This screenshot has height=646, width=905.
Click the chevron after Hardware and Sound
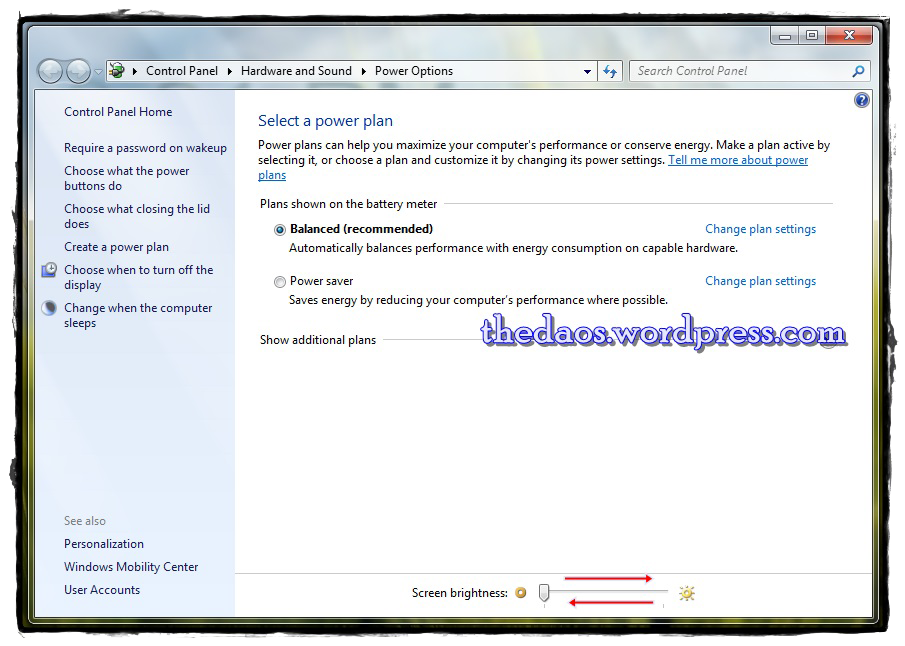click(362, 71)
